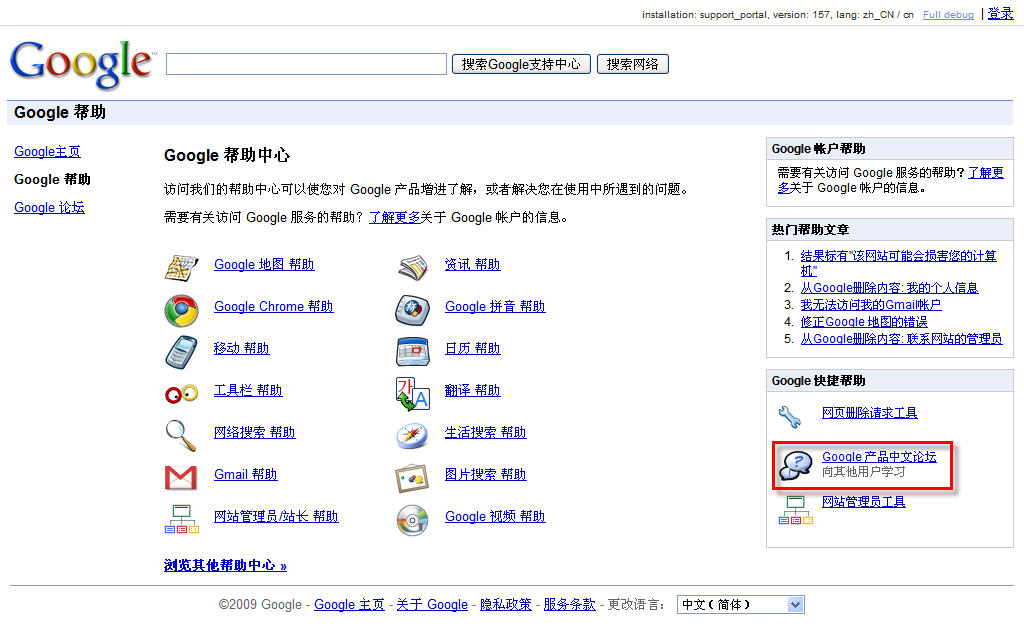Open 工具栏 帮助 link
The width and height of the screenshot is (1024, 641).
(248, 390)
